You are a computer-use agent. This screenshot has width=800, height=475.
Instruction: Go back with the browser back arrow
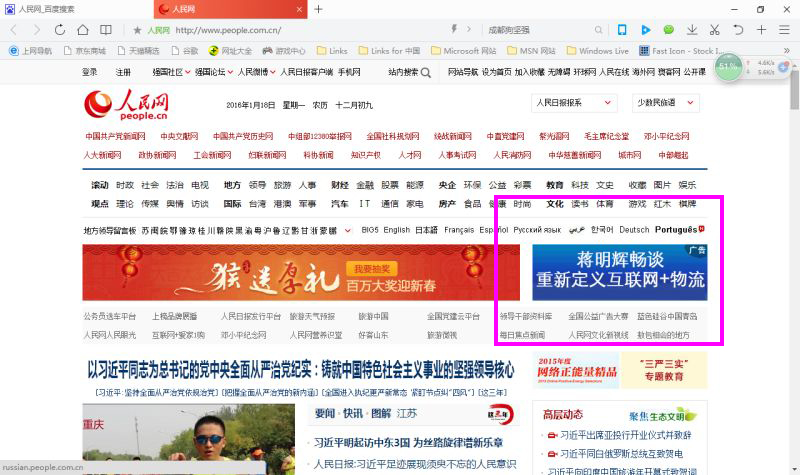click(14, 30)
